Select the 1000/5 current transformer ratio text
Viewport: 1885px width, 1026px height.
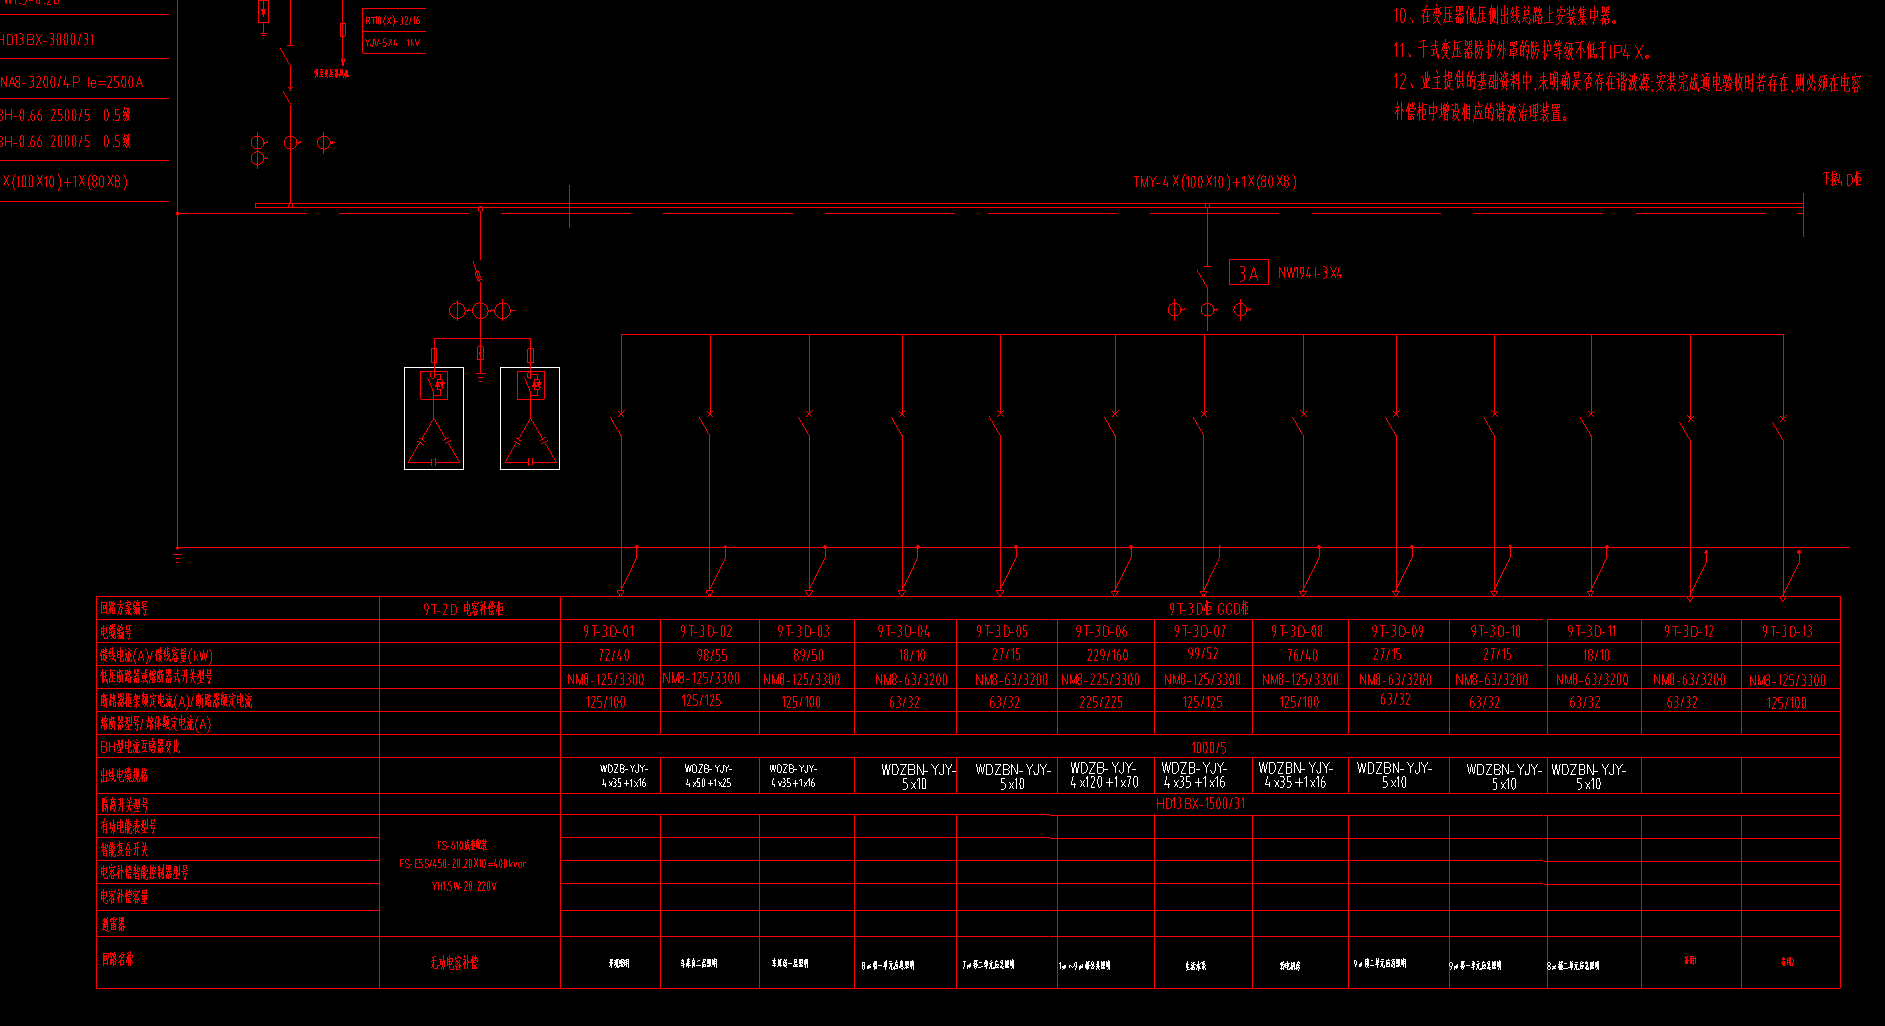tap(1209, 748)
